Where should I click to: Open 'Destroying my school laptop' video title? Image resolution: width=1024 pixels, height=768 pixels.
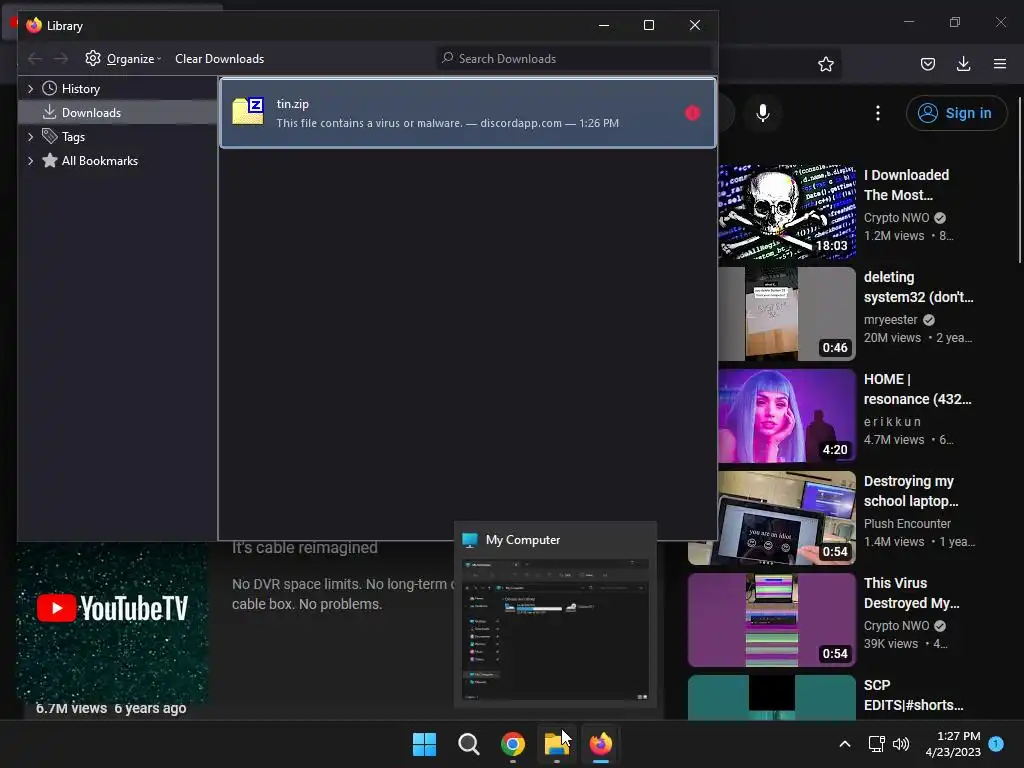click(x=911, y=491)
